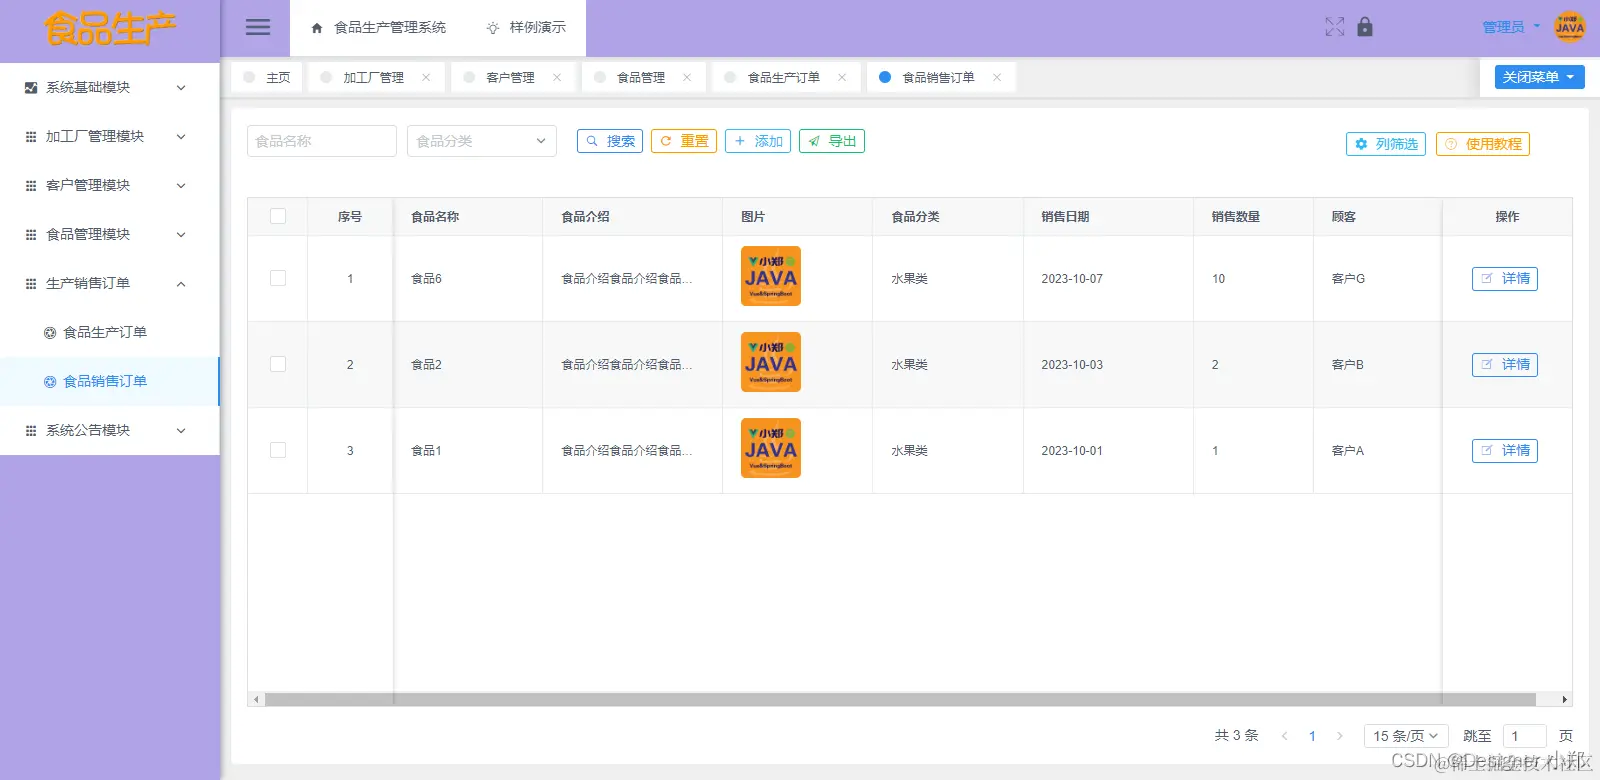This screenshot has height=780, width=1600.
Task: Open 食品销售订单 in the sidebar
Action: click(109, 382)
